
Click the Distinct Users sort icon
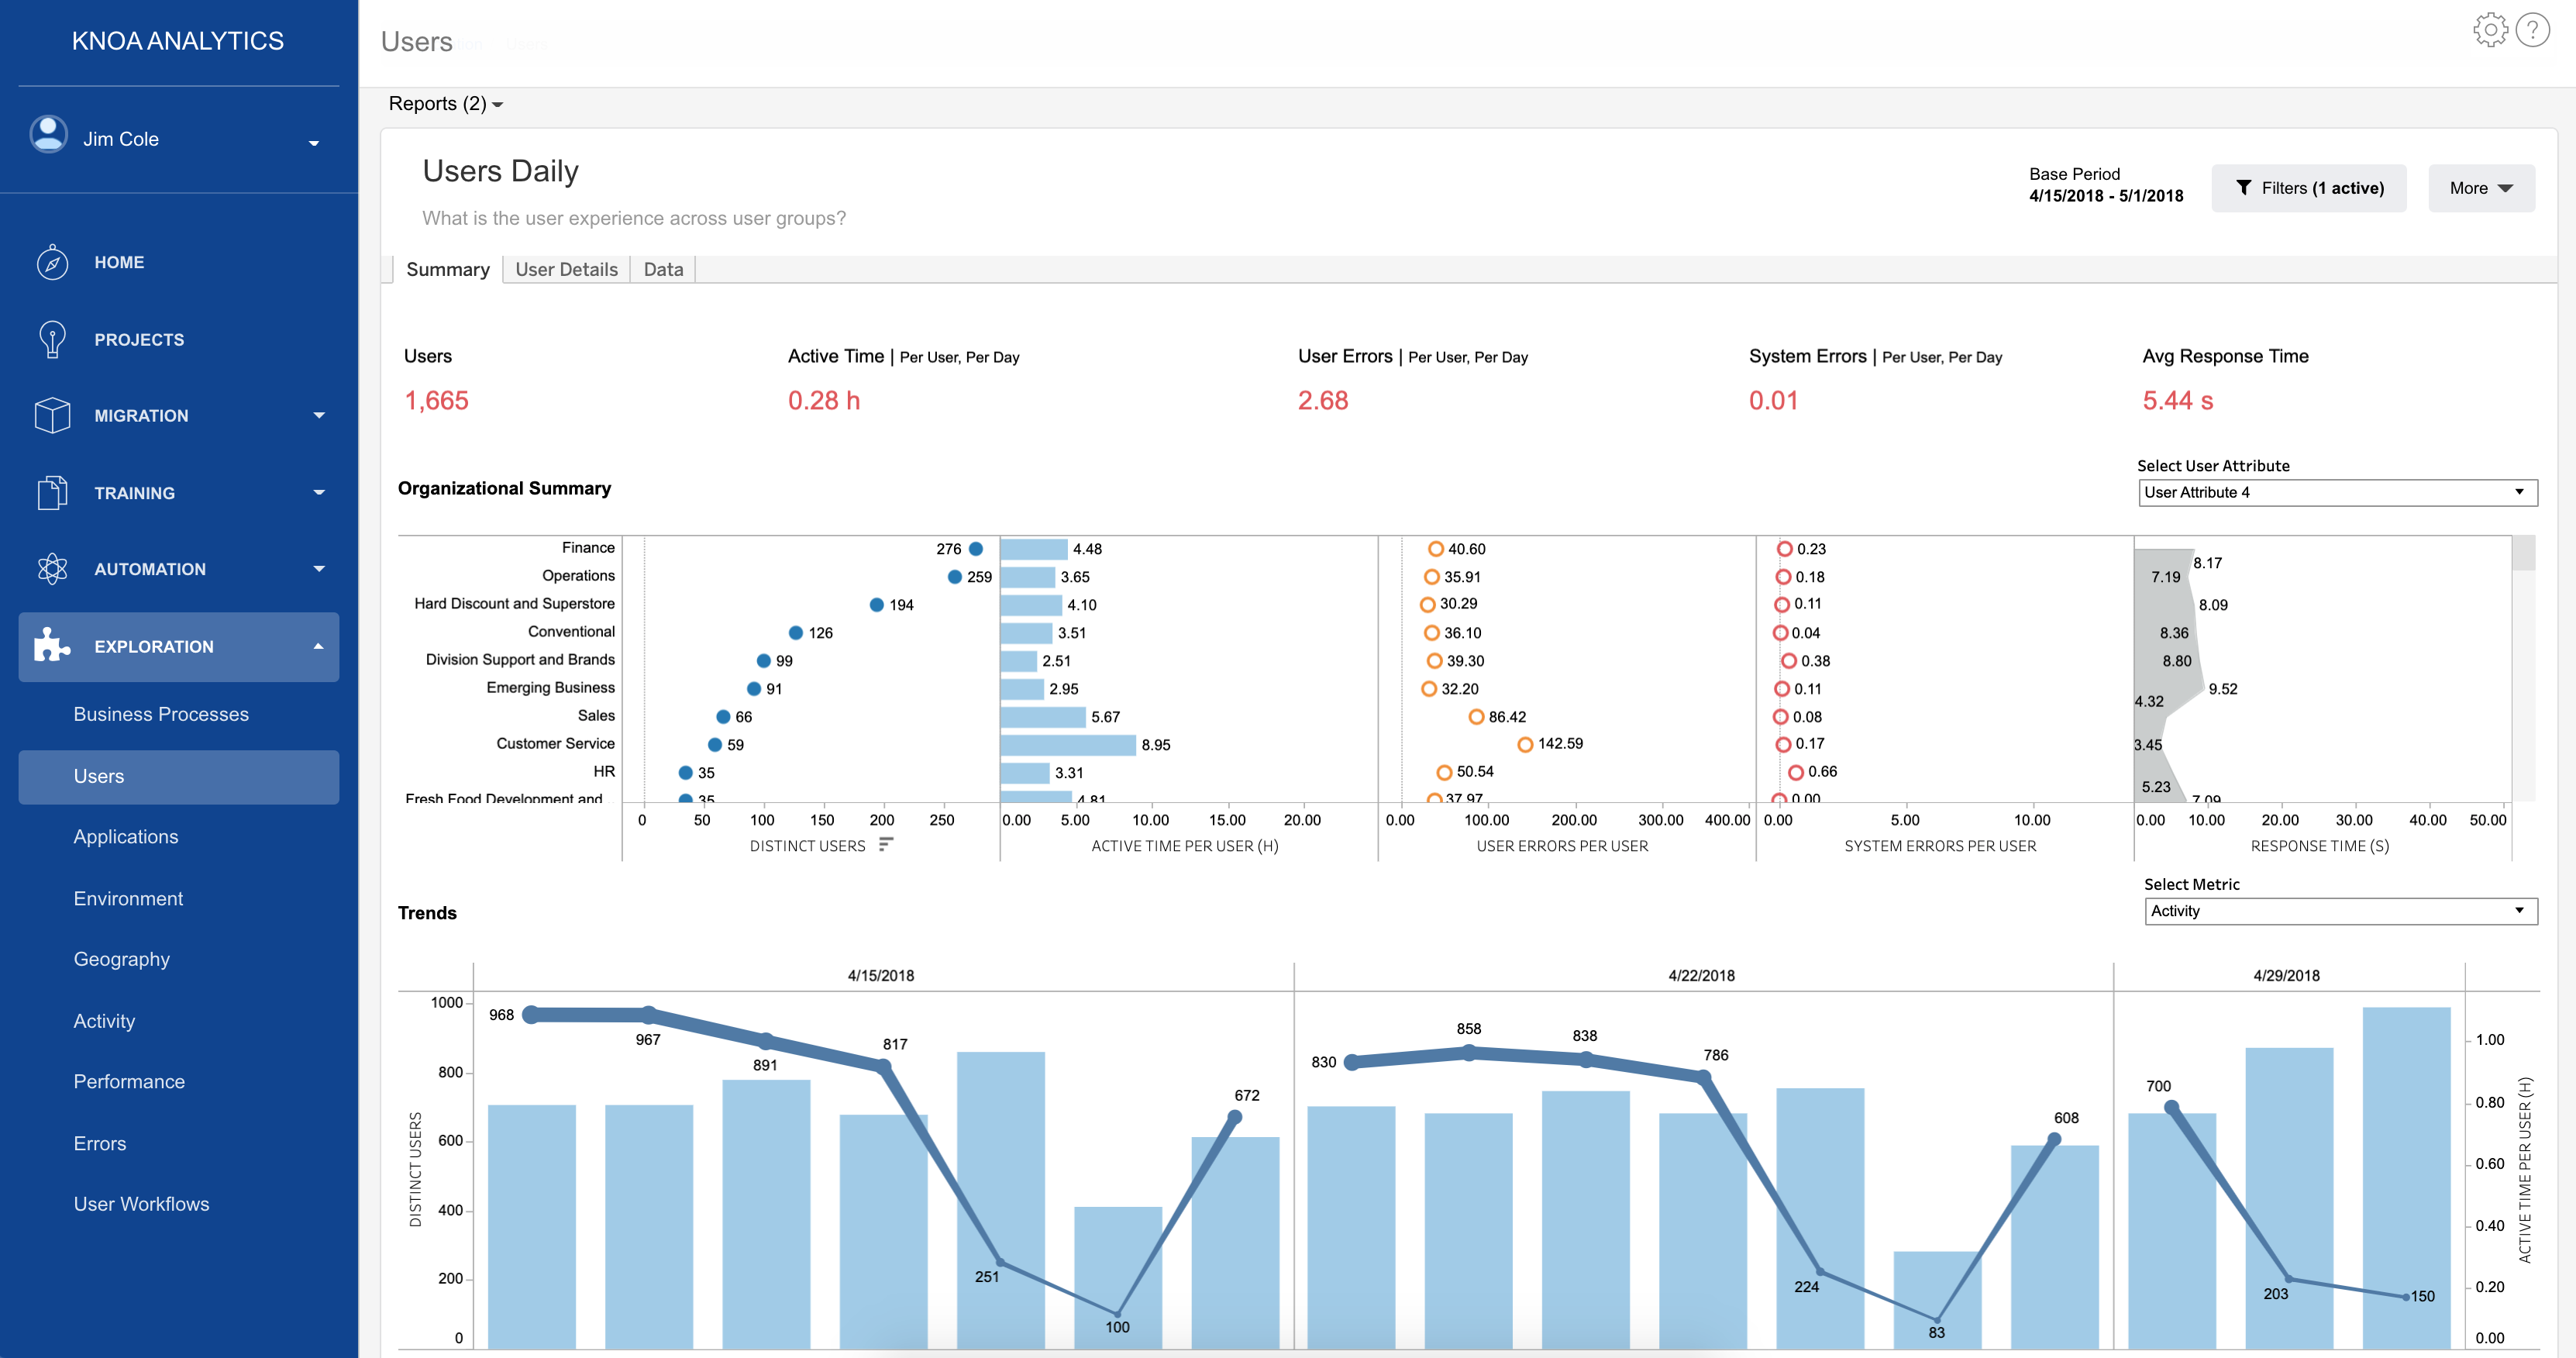point(885,845)
